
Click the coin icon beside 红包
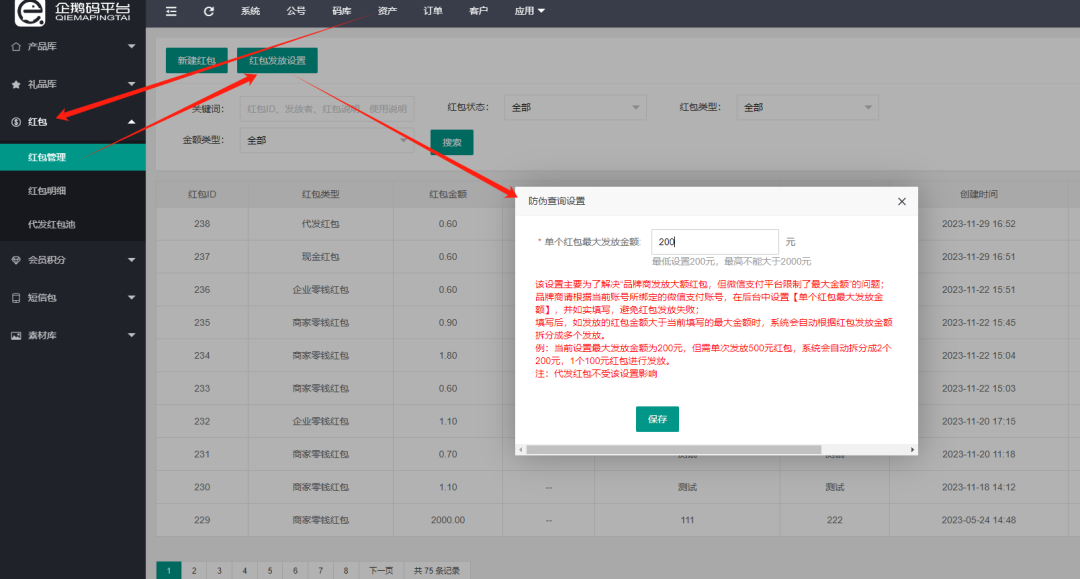16,122
